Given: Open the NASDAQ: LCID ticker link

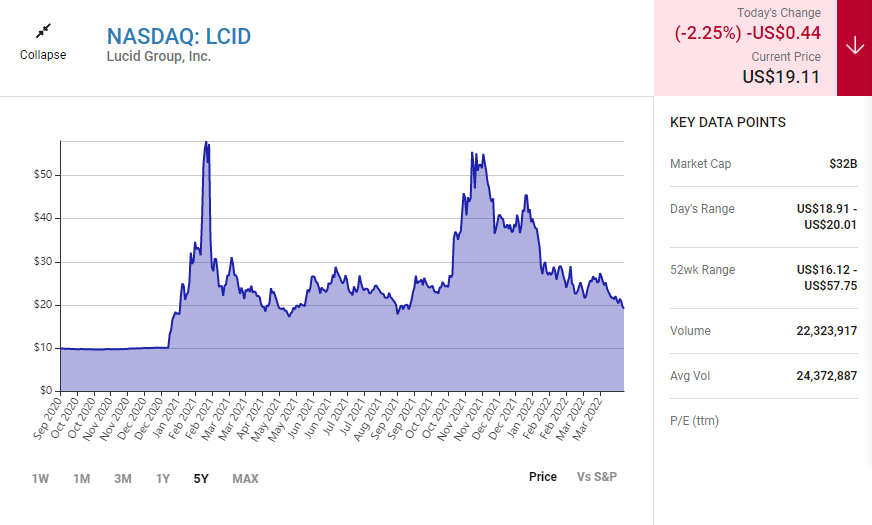Looking at the screenshot, I should pyautogui.click(x=179, y=36).
